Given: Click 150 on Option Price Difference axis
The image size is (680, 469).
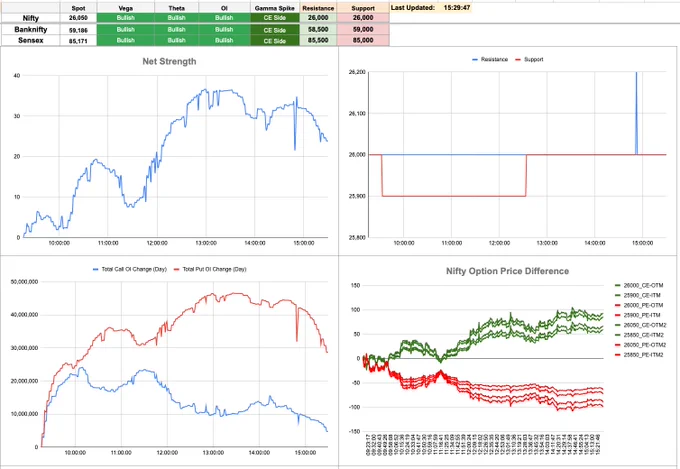Looking at the screenshot, I should [x=356, y=285].
